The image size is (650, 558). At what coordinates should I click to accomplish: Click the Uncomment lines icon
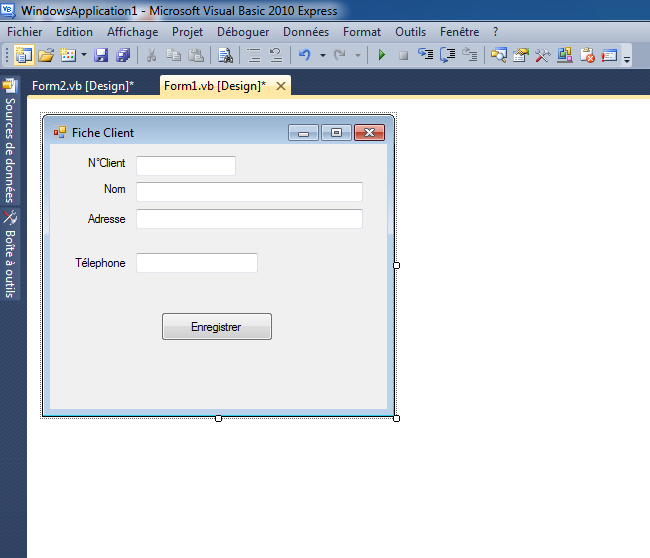(276, 55)
